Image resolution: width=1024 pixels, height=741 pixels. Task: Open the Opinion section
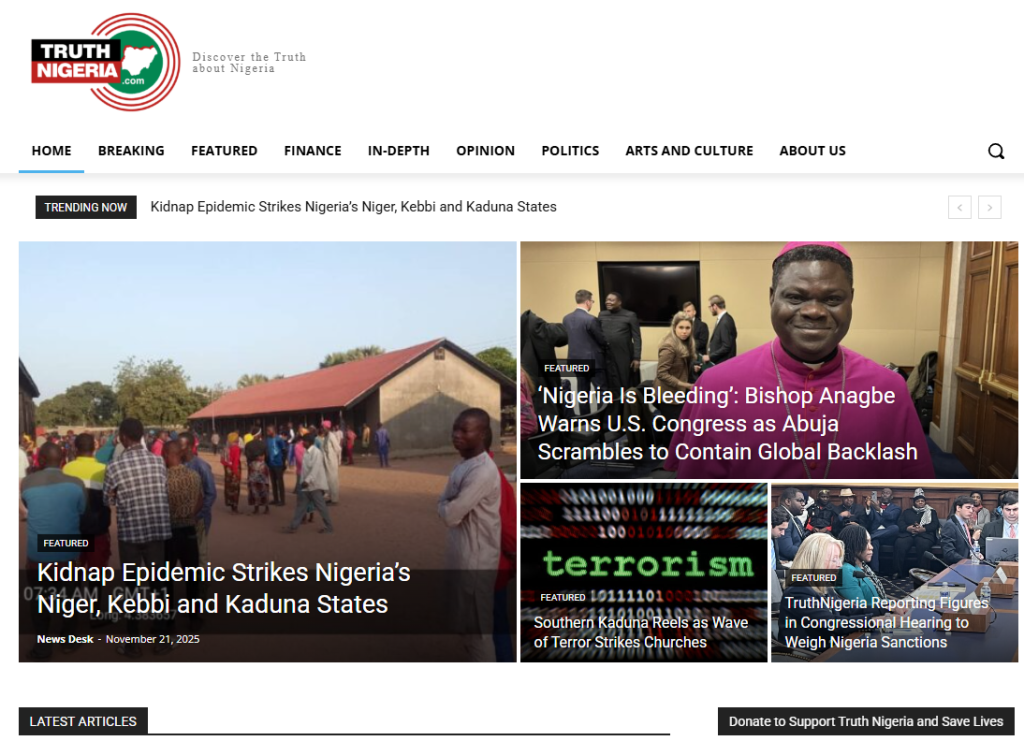485,151
